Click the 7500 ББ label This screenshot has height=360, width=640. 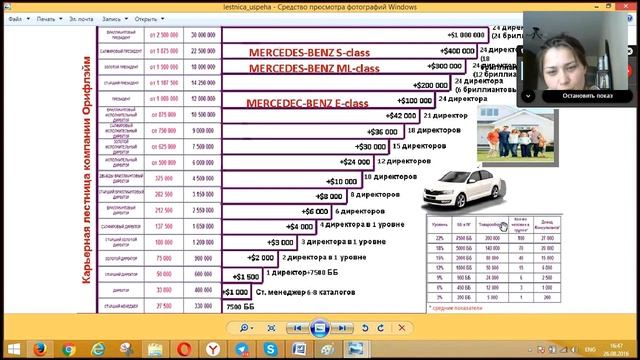click(x=240, y=307)
